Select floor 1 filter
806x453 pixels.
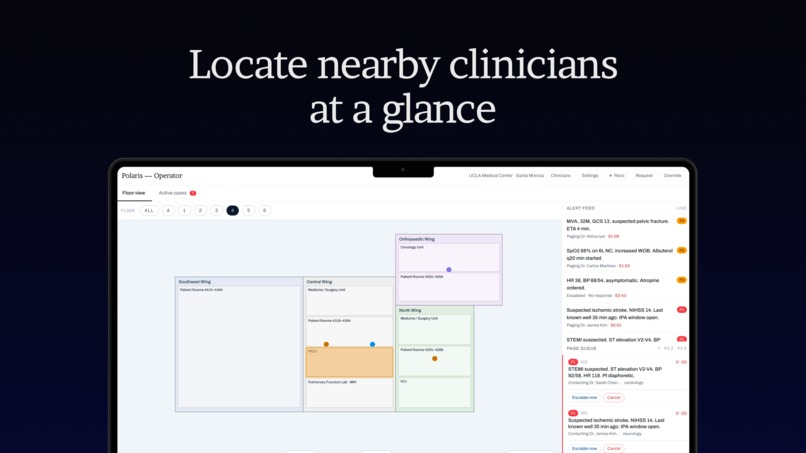[x=184, y=210]
